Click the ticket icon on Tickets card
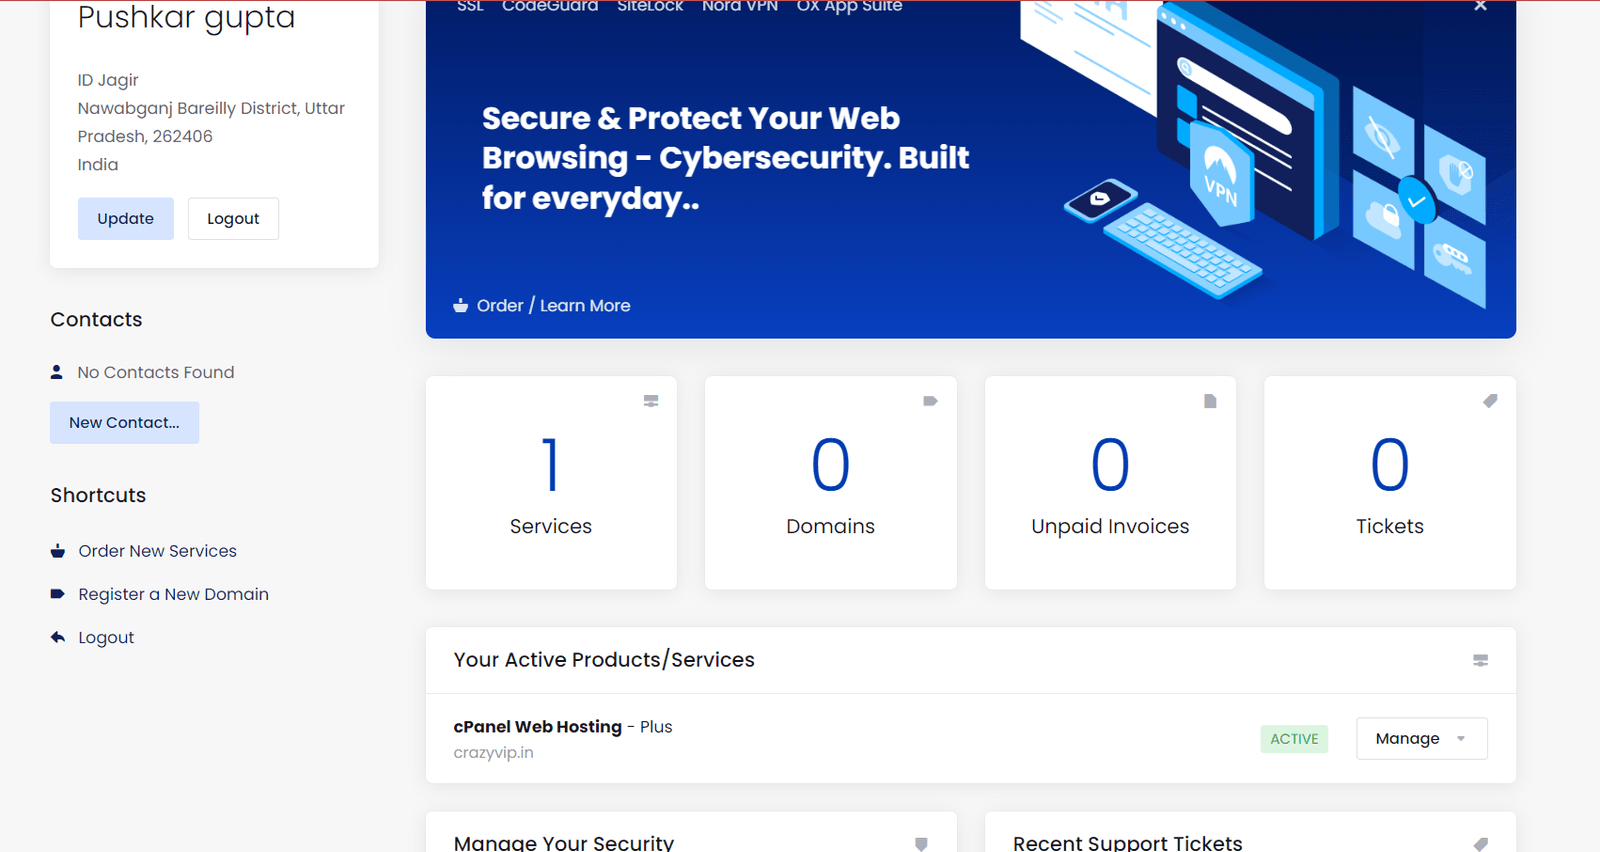 pos(1490,401)
